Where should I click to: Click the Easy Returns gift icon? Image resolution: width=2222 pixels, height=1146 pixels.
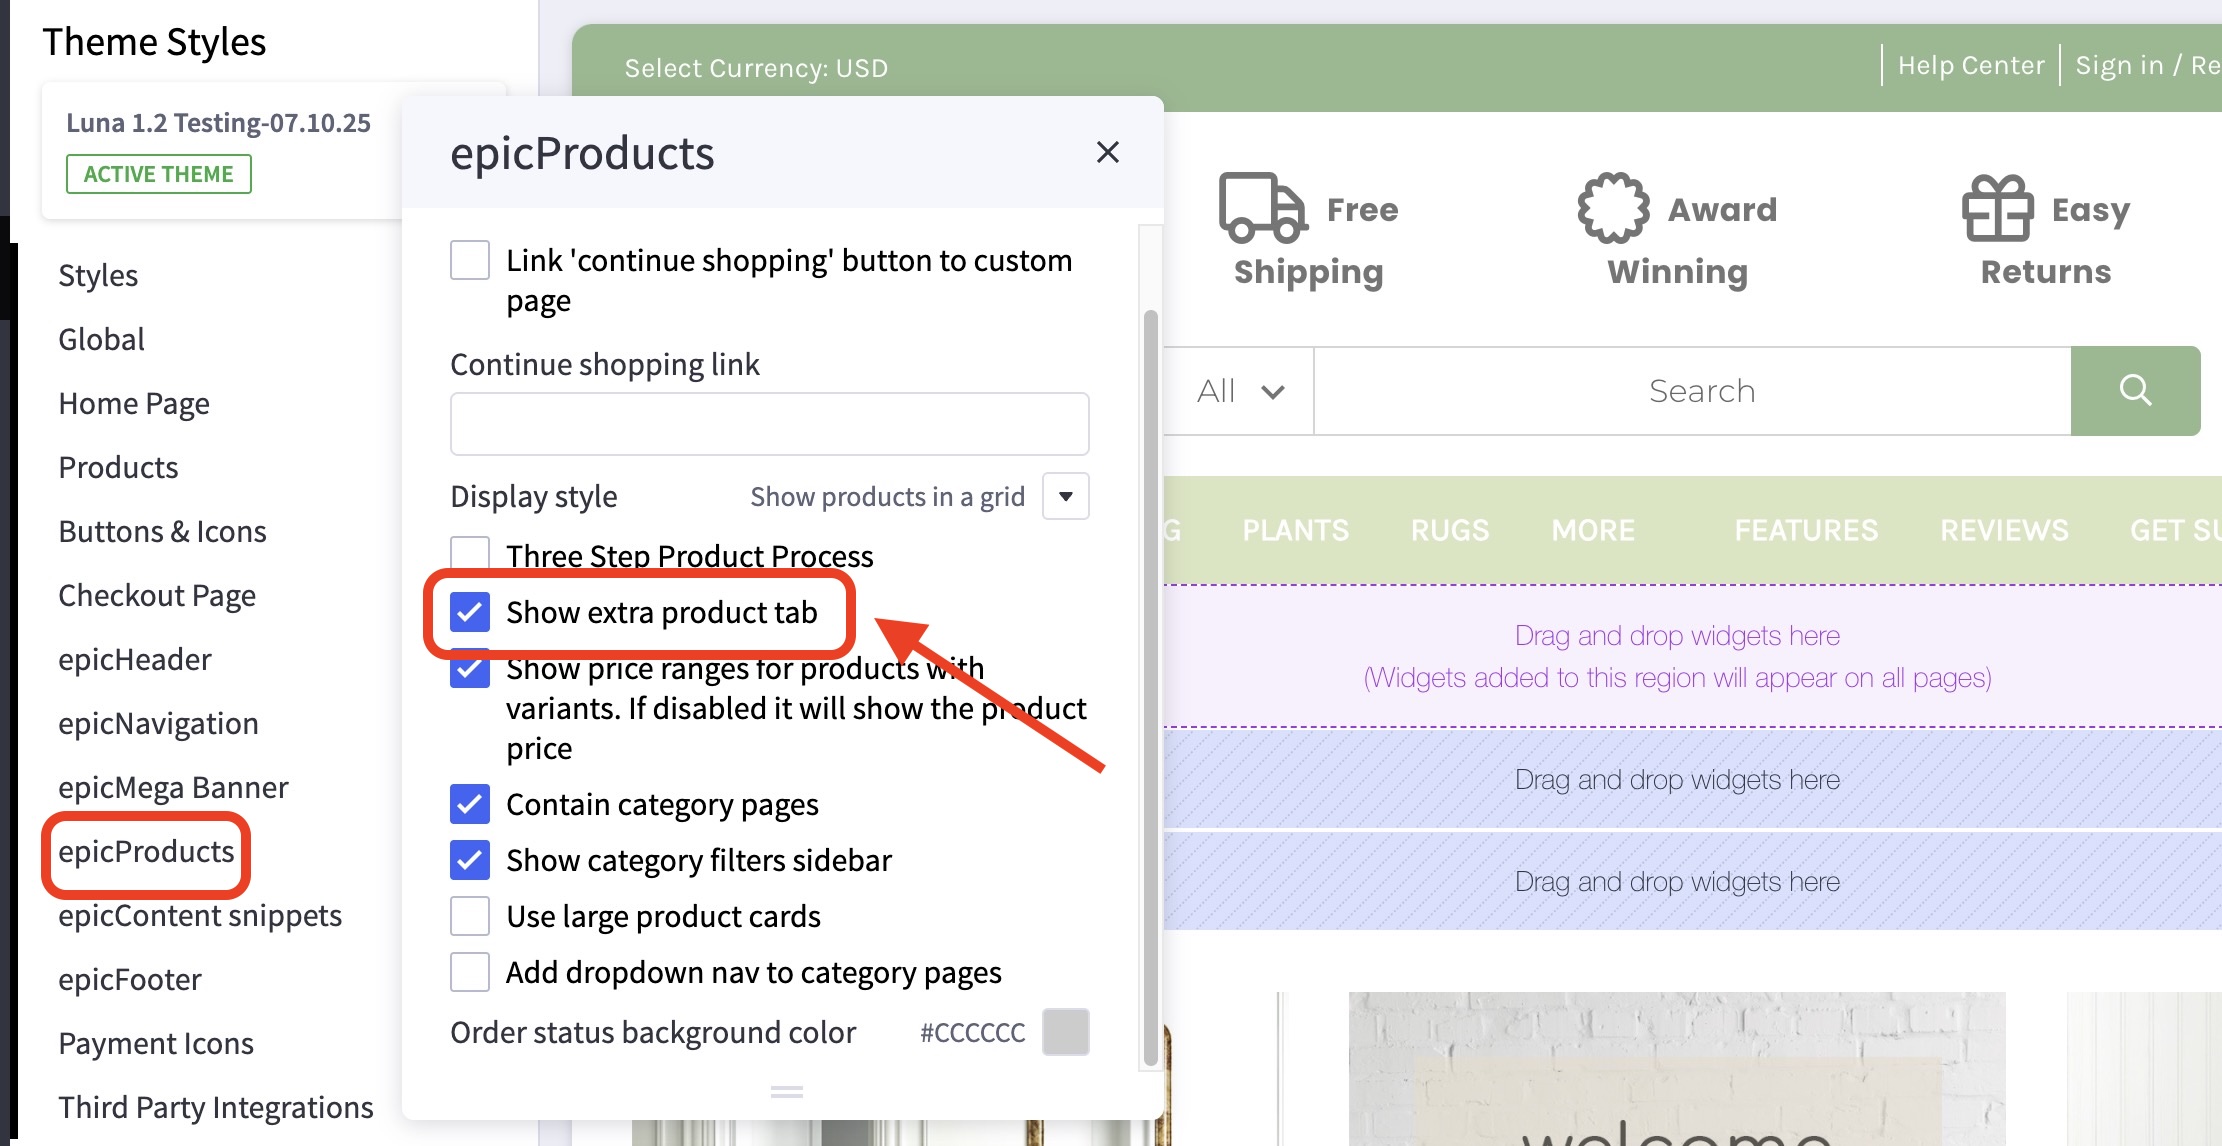point(1999,208)
